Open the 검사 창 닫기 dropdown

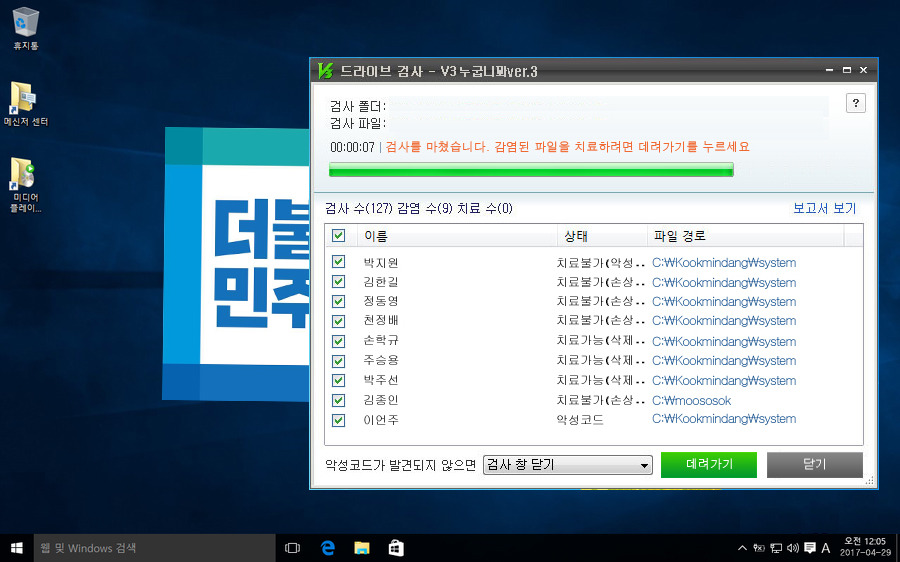click(x=568, y=464)
